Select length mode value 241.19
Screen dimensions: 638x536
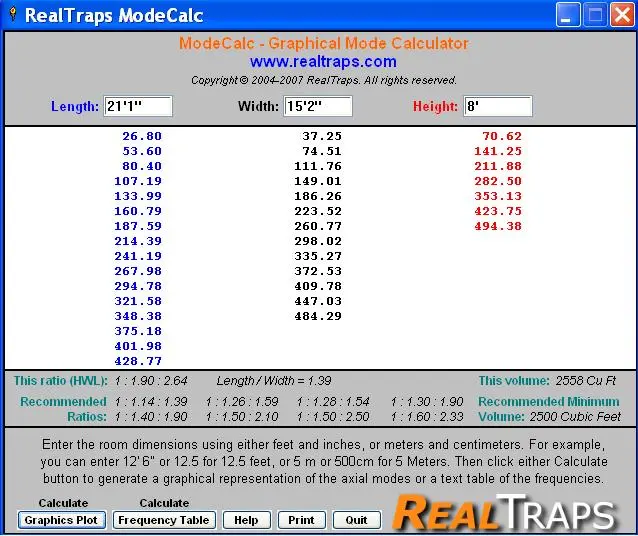tap(138, 256)
